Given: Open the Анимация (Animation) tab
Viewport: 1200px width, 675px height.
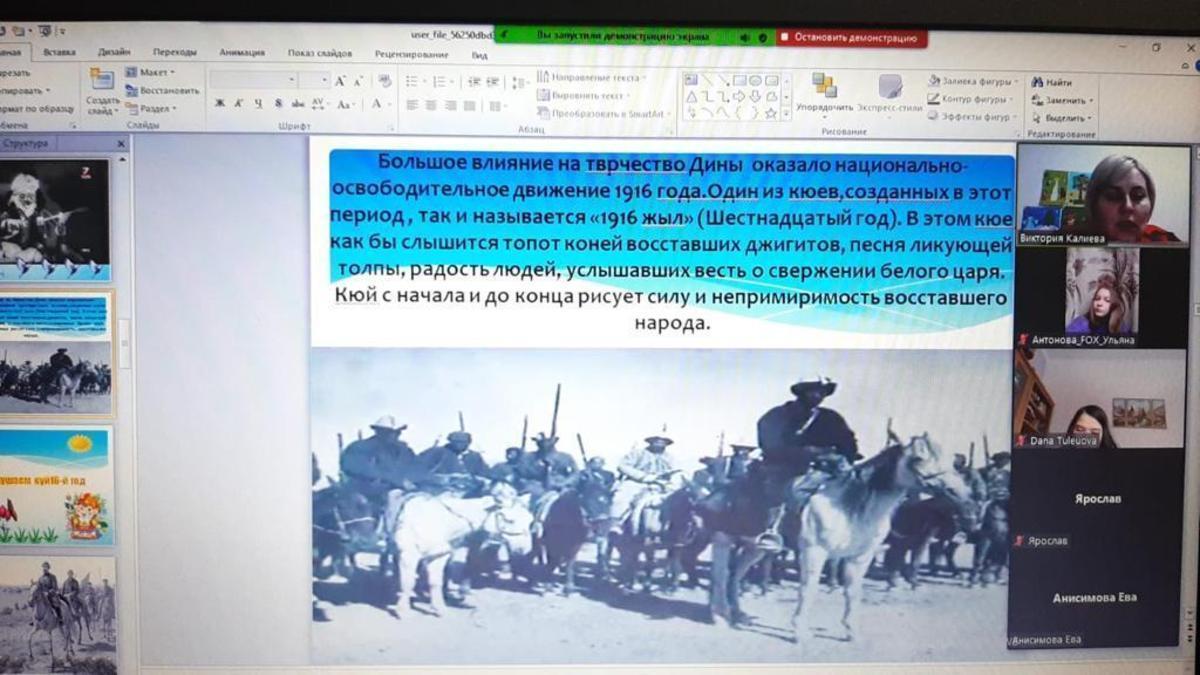Looking at the screenshot, I should [x=242, y=53].
